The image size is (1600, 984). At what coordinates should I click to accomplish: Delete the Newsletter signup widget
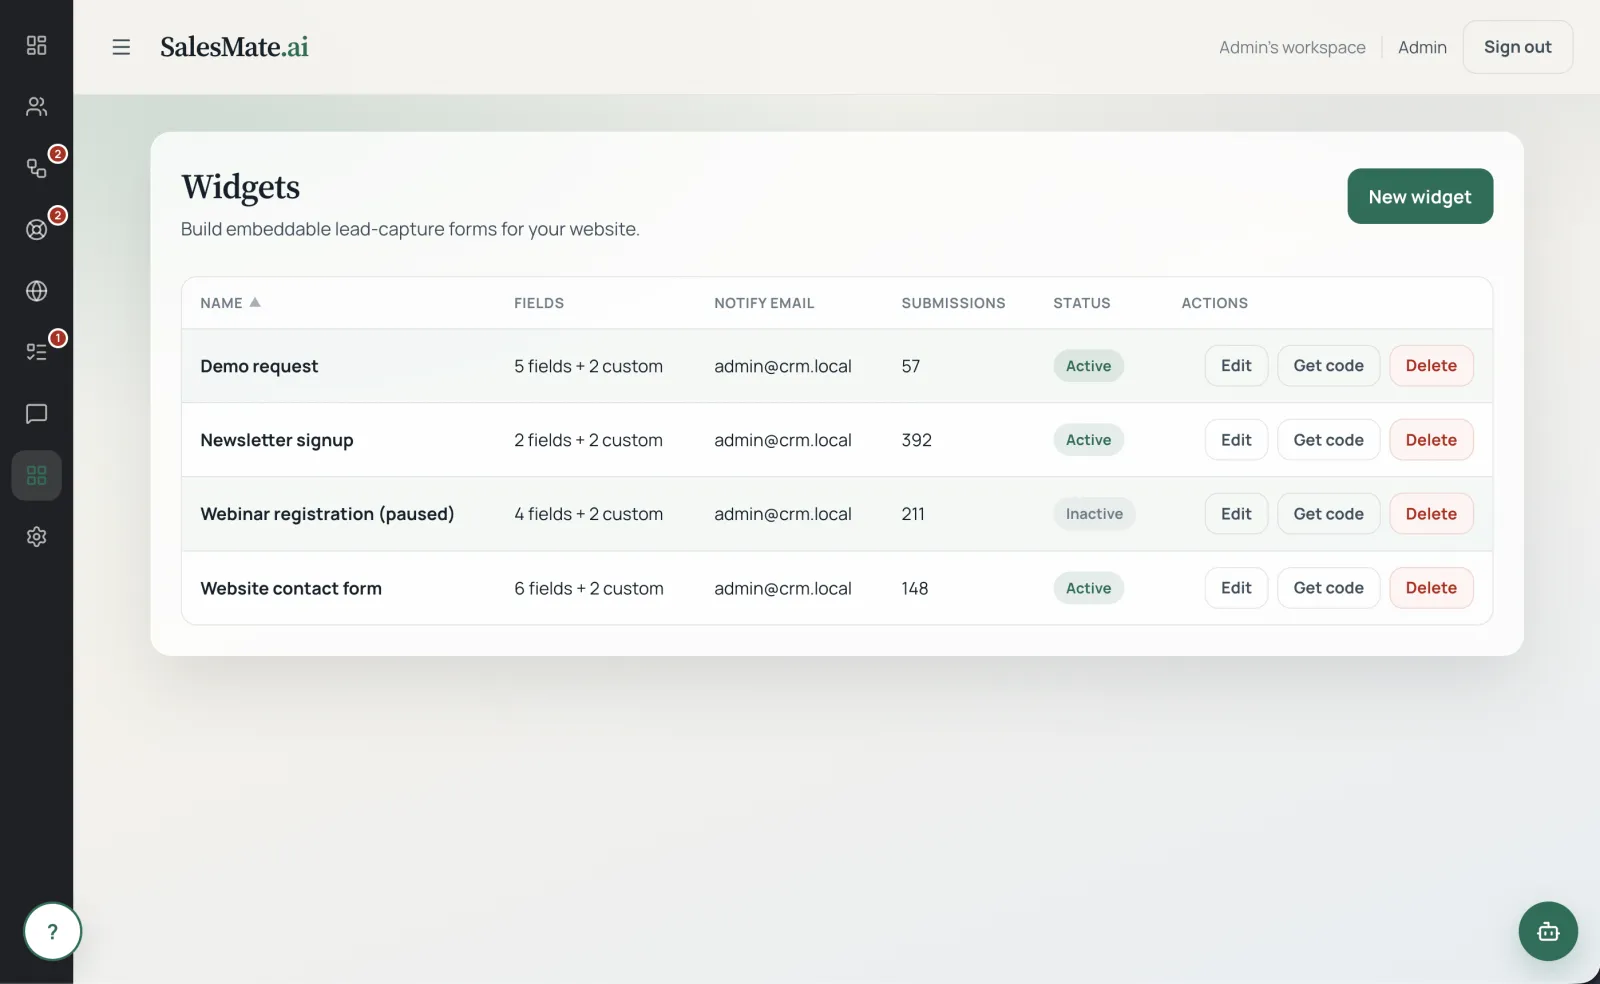pyautogui.click(x=1431, y=440)
